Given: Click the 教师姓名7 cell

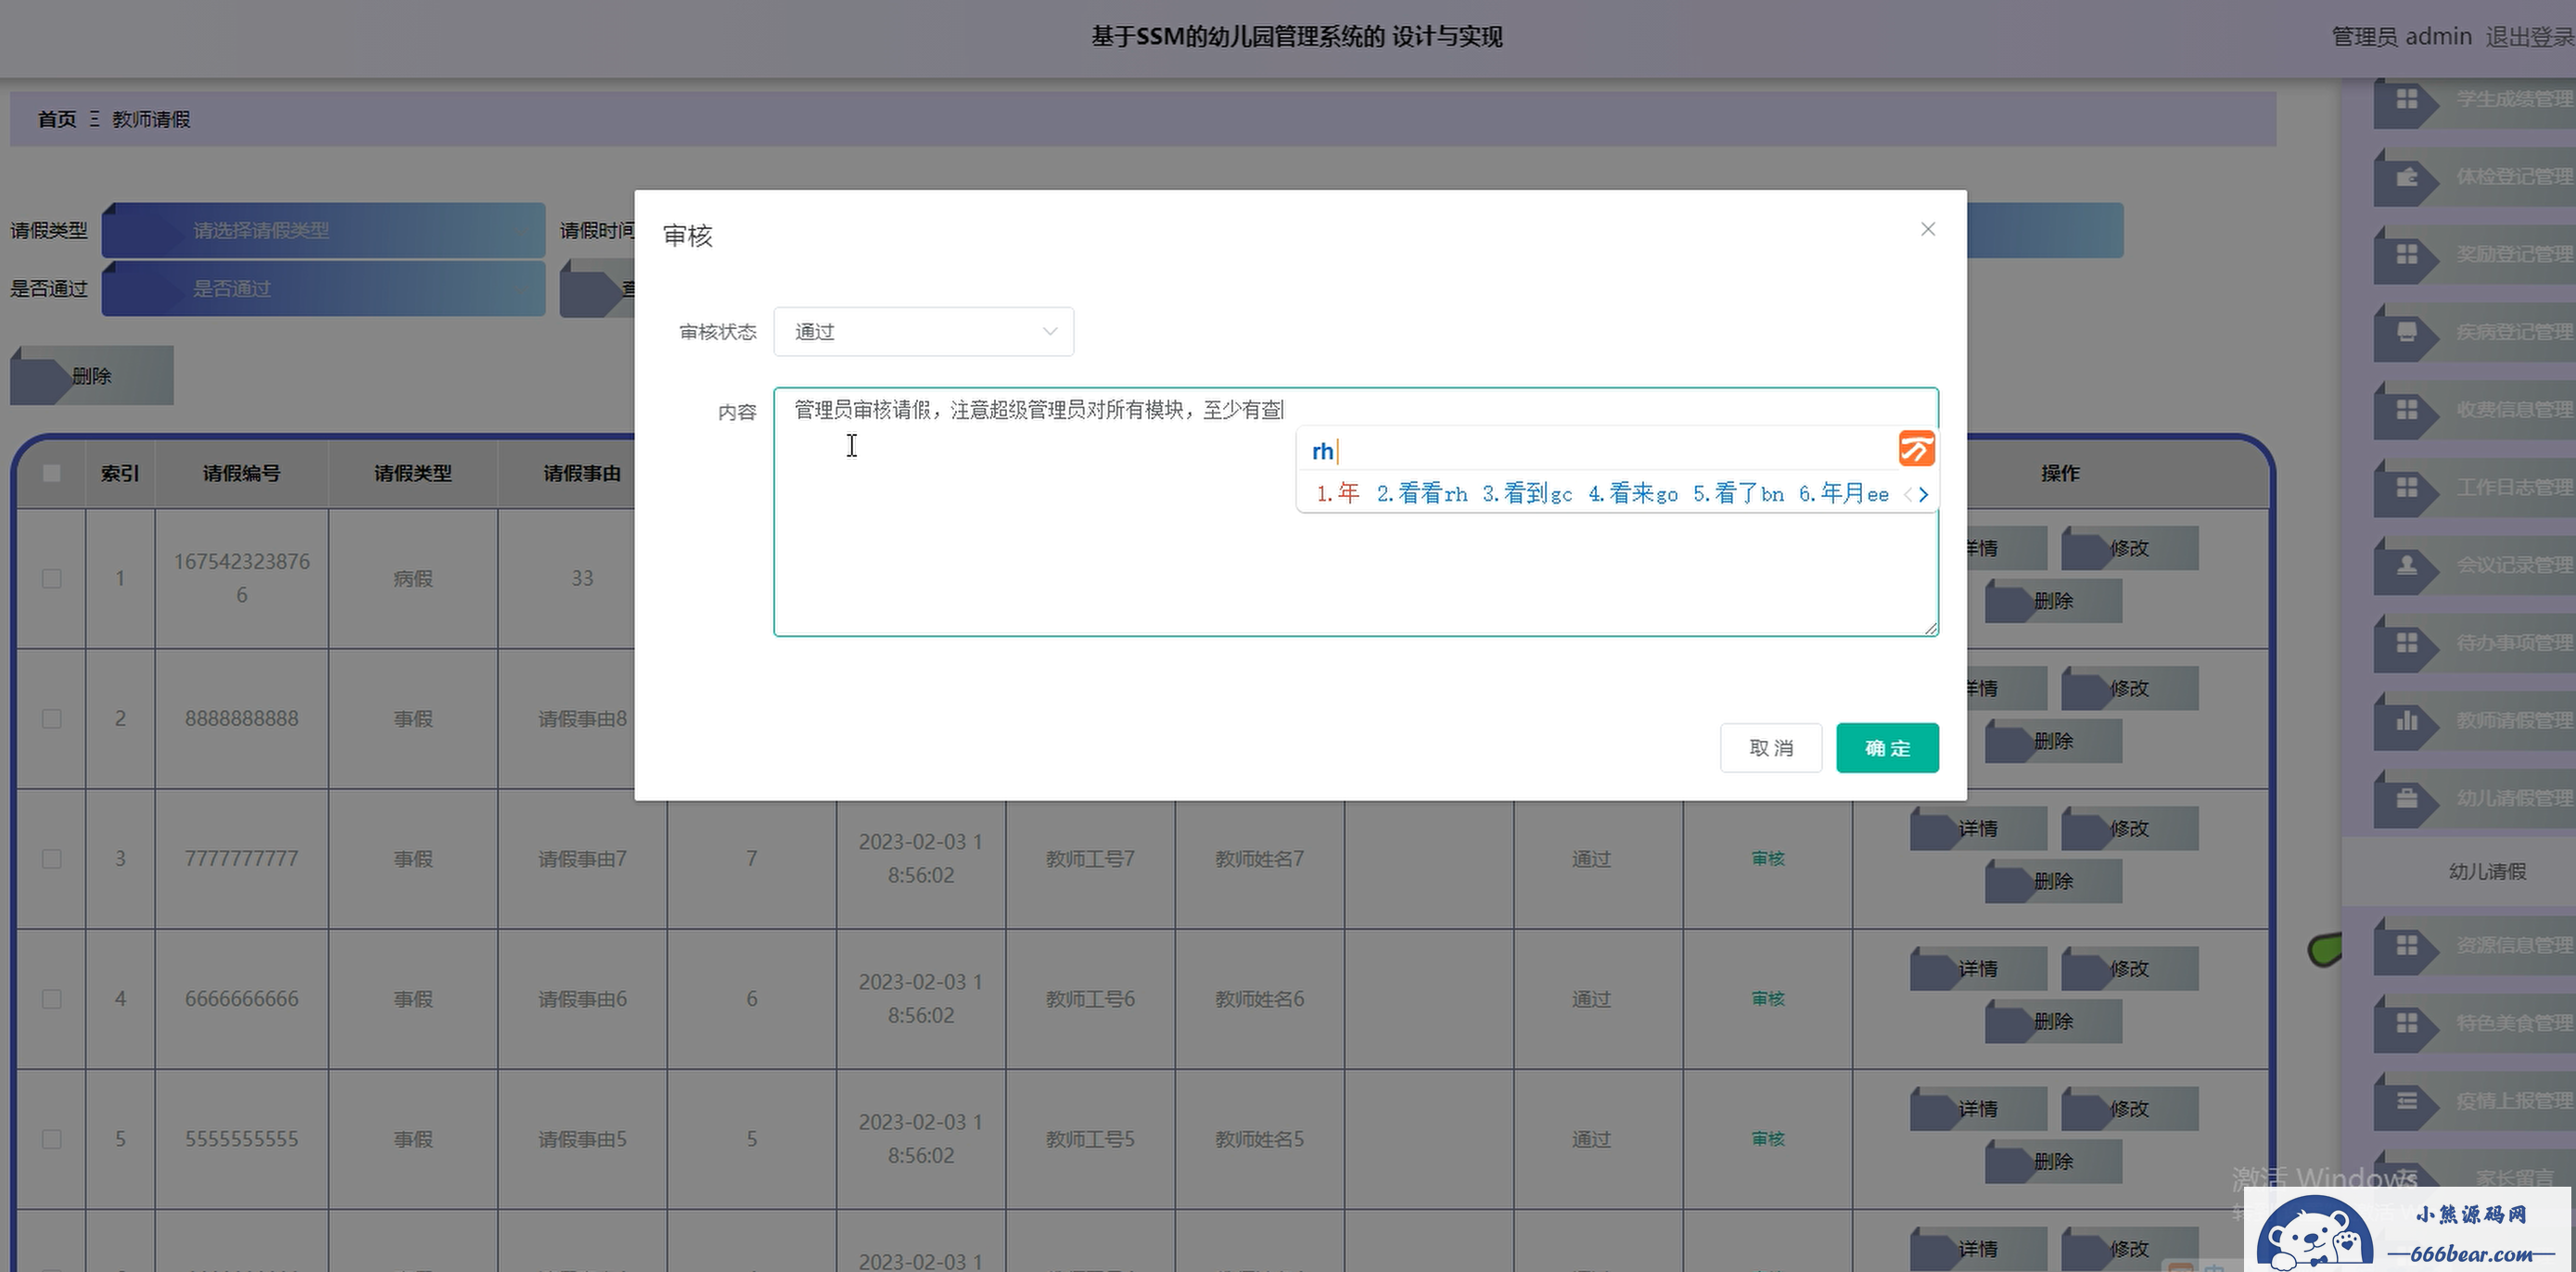Looking at the screenshot, I should pos(1259,859).
